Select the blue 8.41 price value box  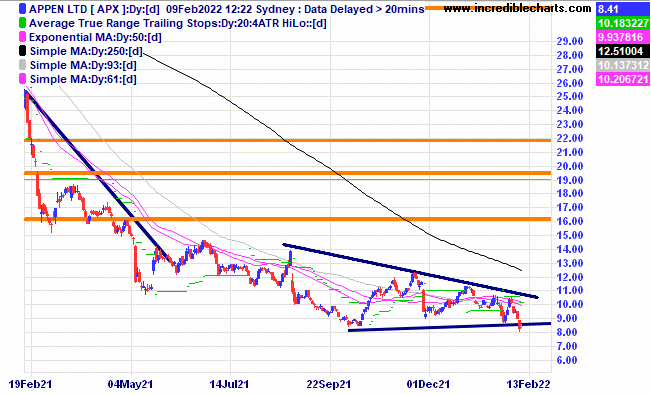coord(623,9)
